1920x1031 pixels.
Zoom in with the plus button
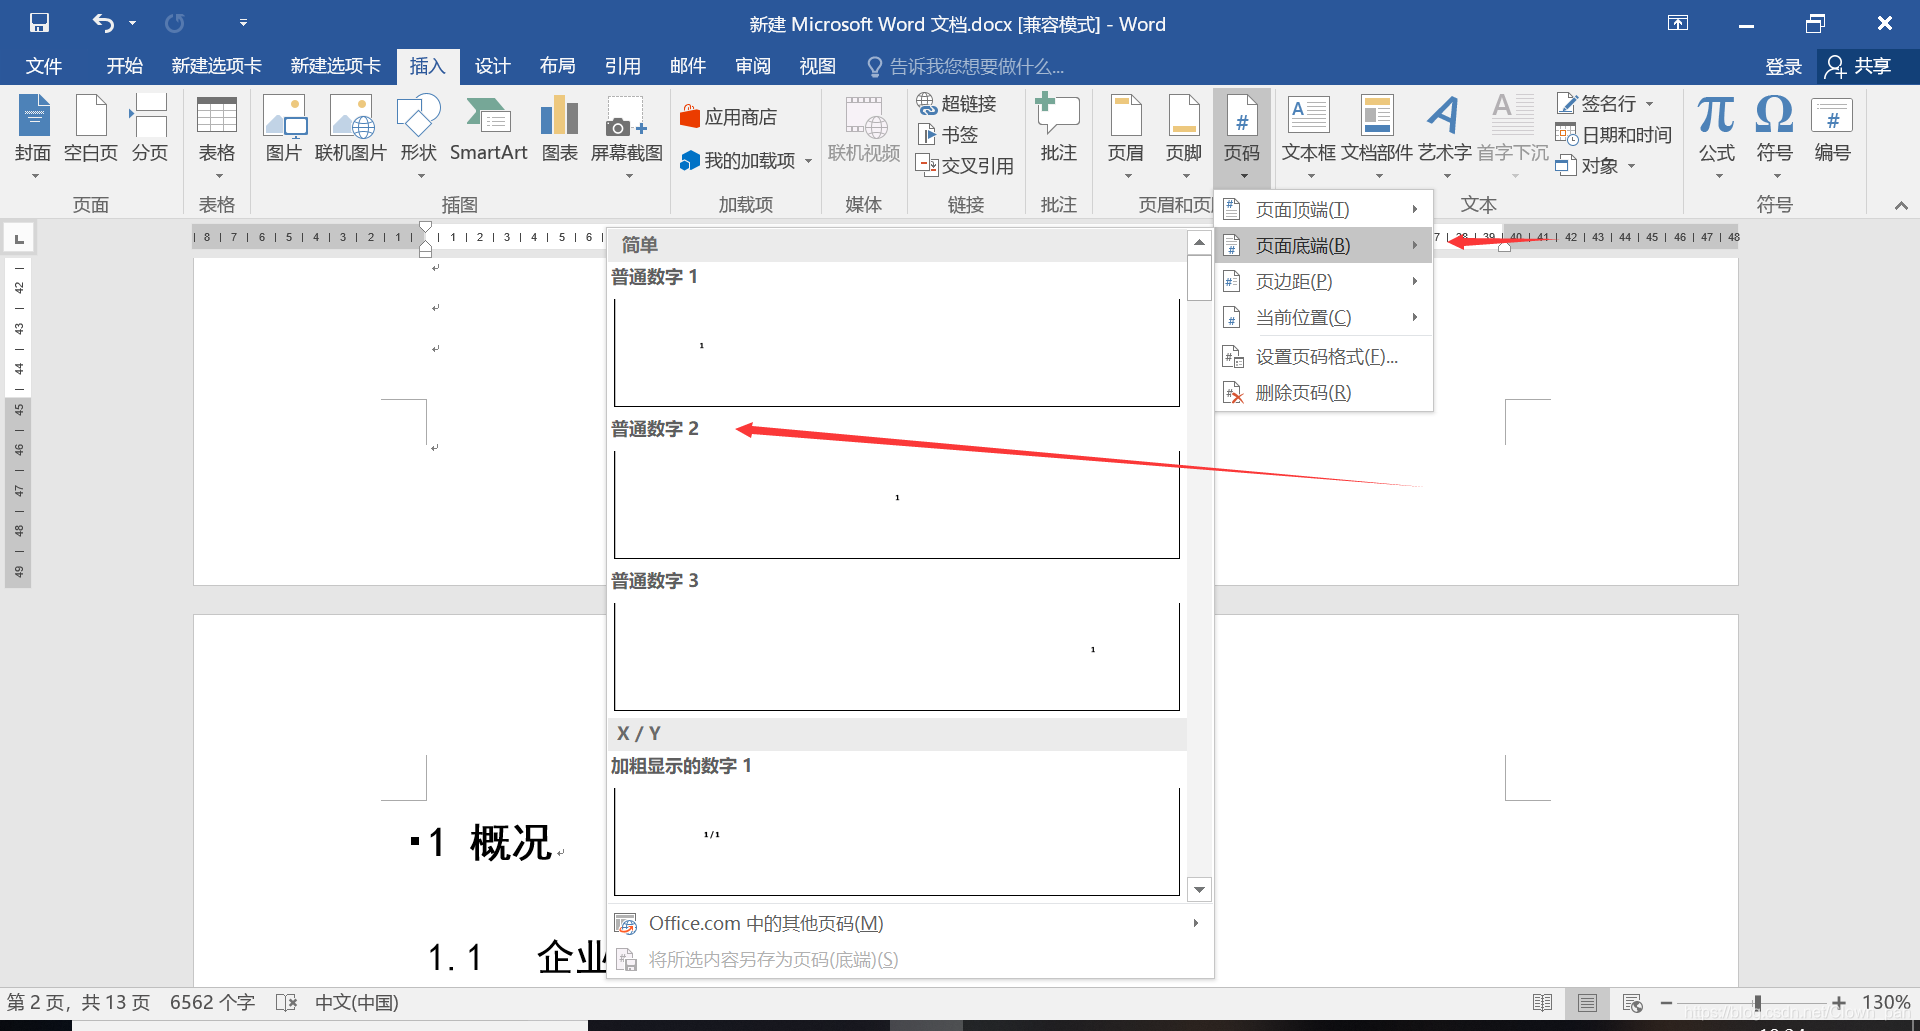(x=1839, y=1003)
